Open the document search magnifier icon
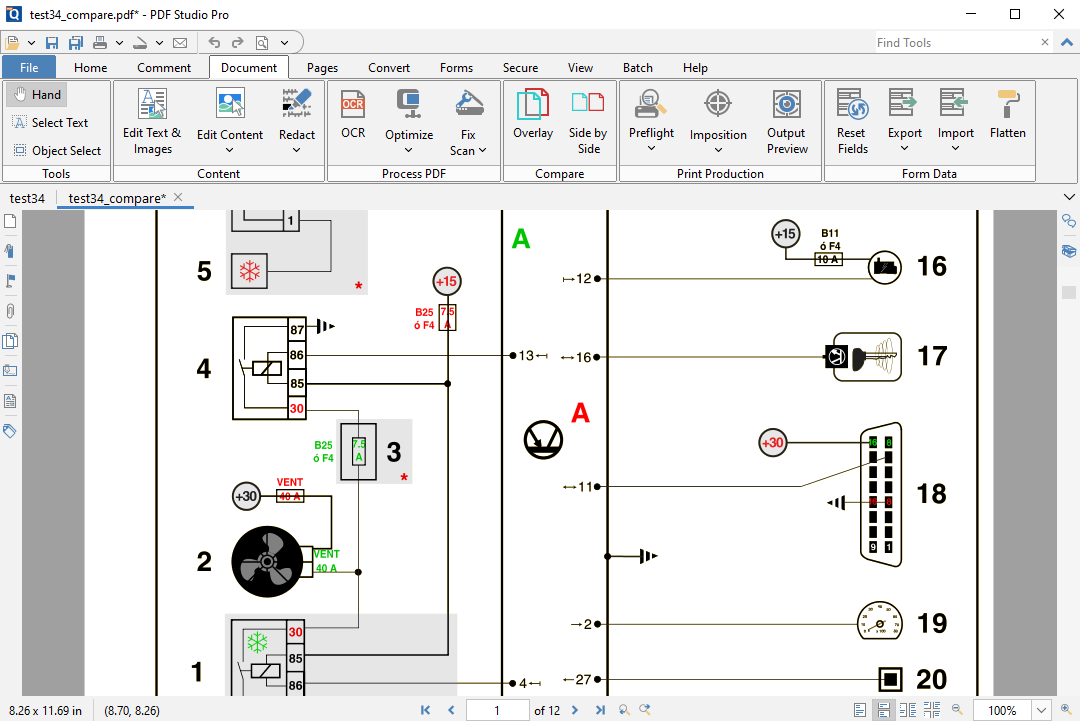 [x=262, y=43]
